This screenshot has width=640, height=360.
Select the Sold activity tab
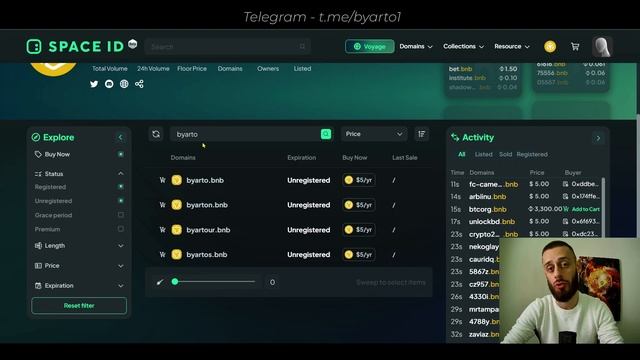coord(505,154)
